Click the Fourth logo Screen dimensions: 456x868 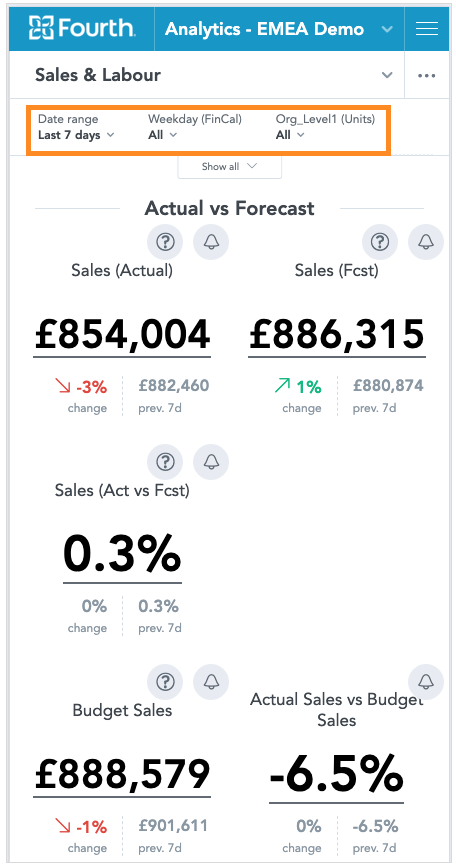[x=82, y=29]
